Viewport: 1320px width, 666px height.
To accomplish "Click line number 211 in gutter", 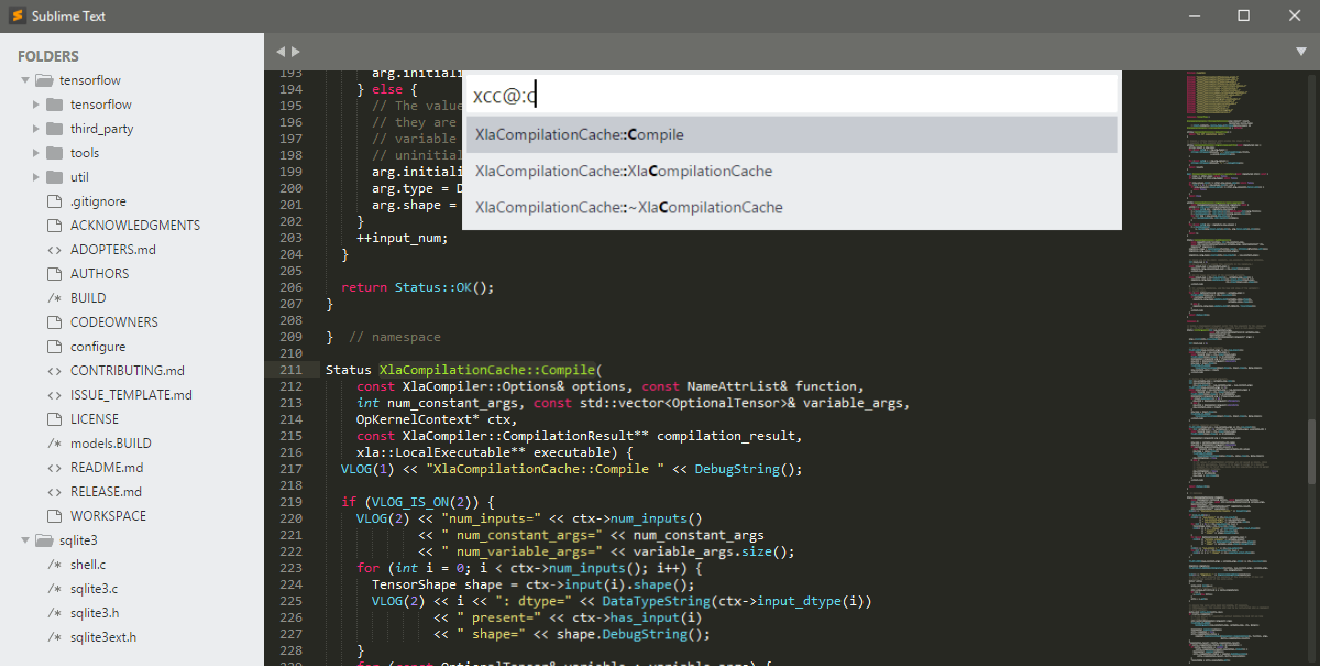I will click(x=291, y=370).
